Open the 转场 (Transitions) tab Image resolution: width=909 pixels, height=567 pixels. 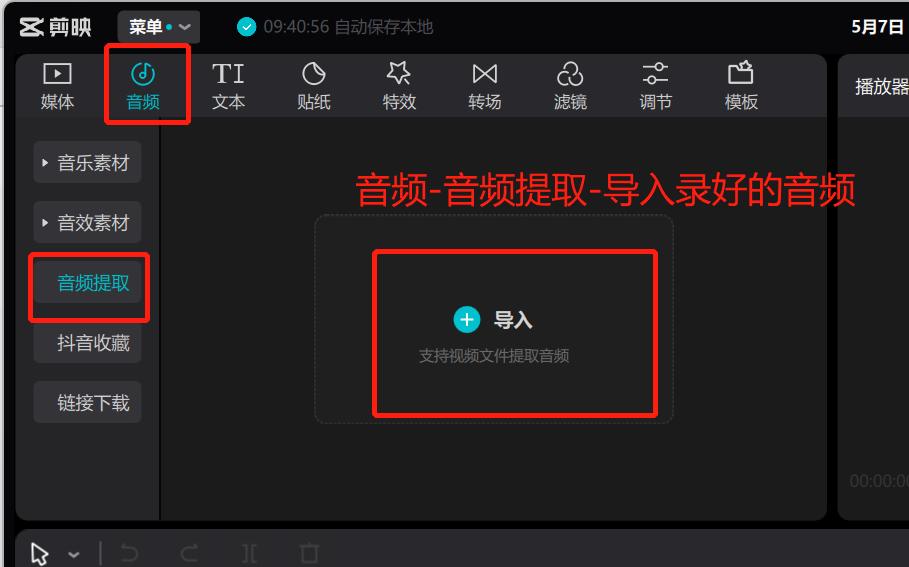click(485, 87)
